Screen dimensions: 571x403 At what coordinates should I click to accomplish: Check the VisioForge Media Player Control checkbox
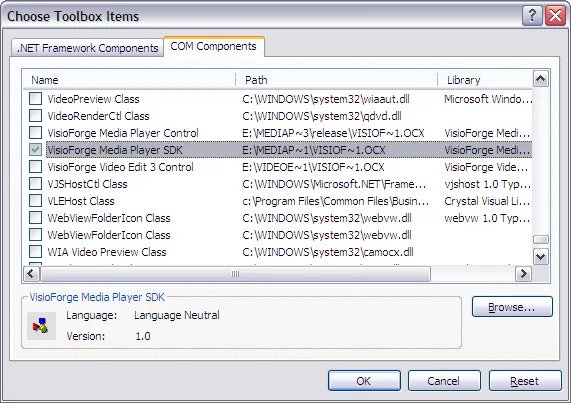pyautogui.click(x=35, y=133)
